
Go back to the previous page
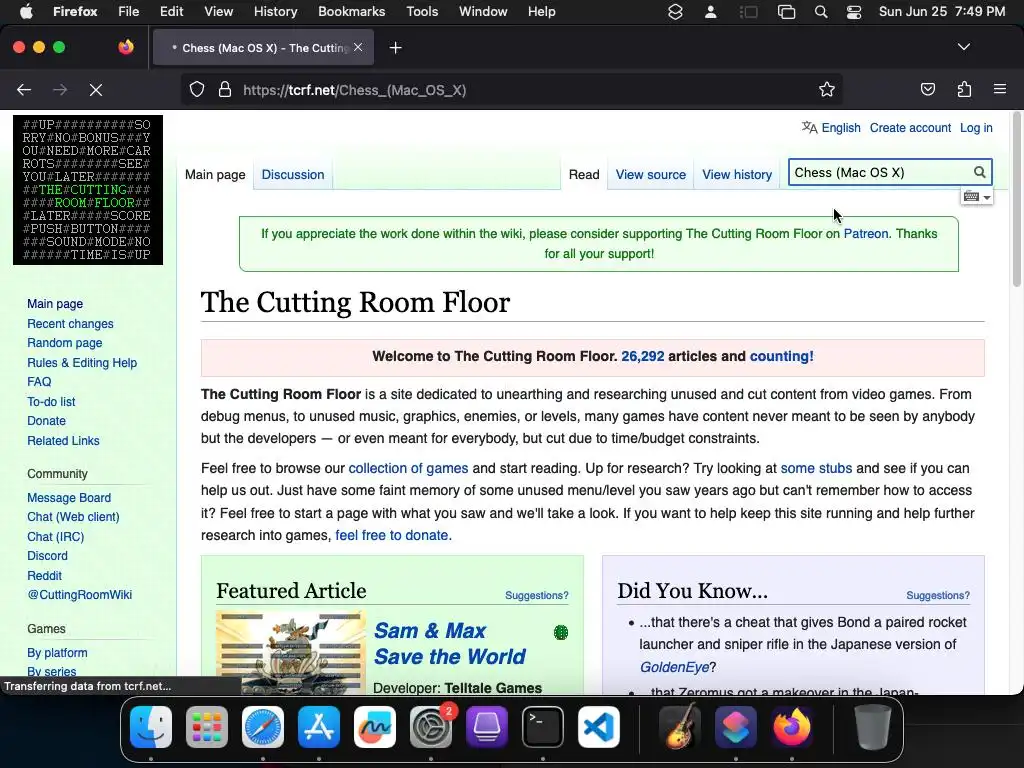(24, 90)
